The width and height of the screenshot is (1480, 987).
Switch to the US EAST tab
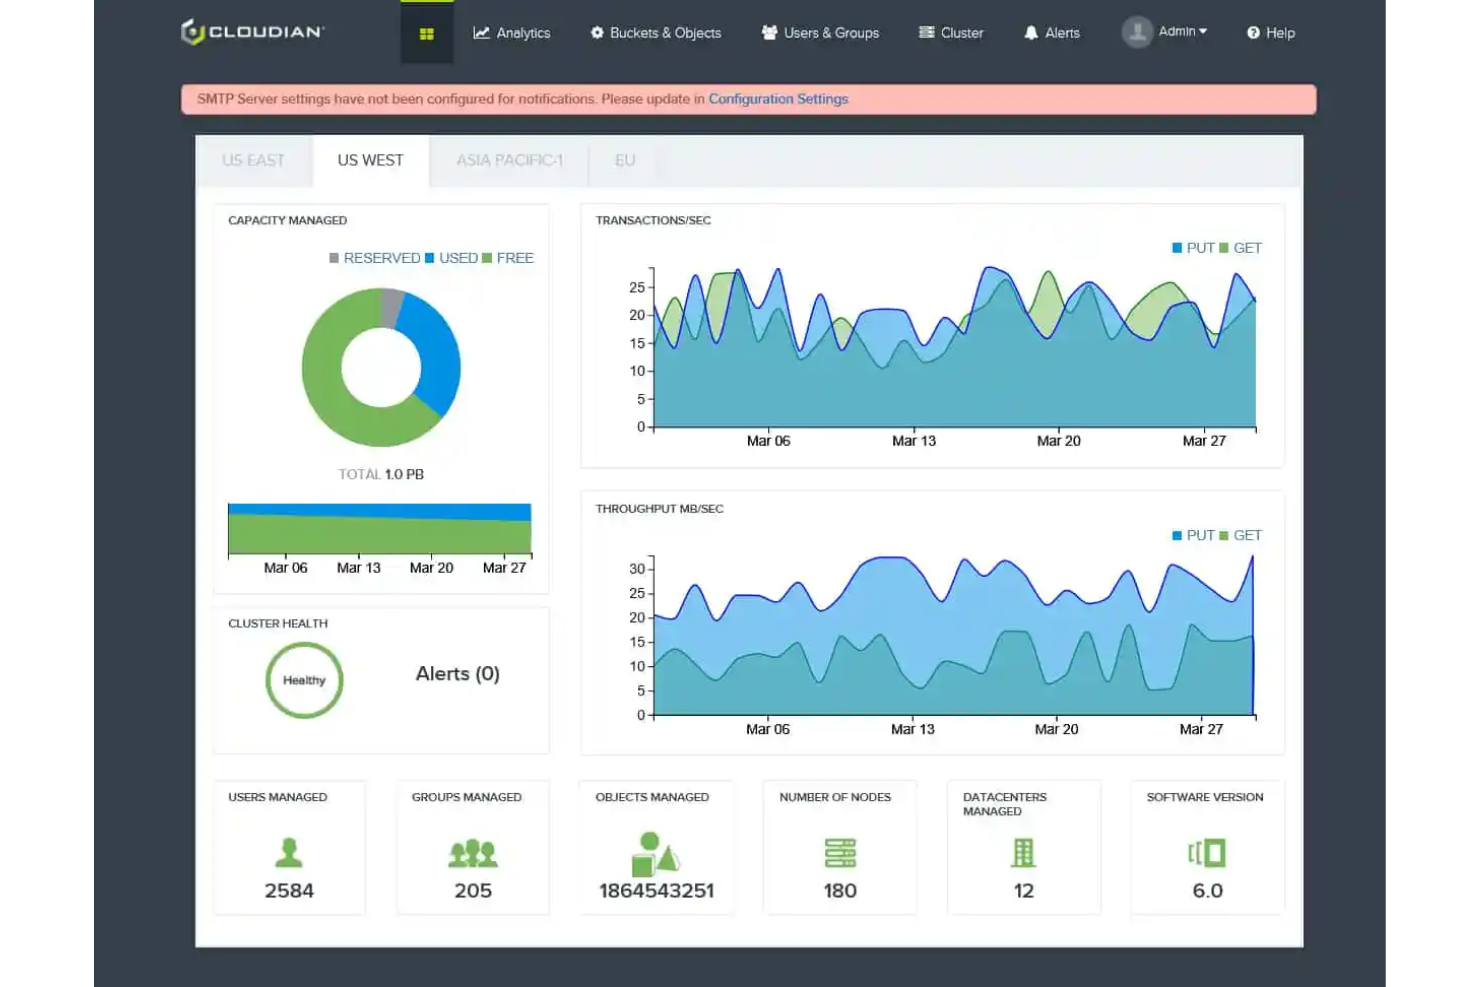[254, 160]
